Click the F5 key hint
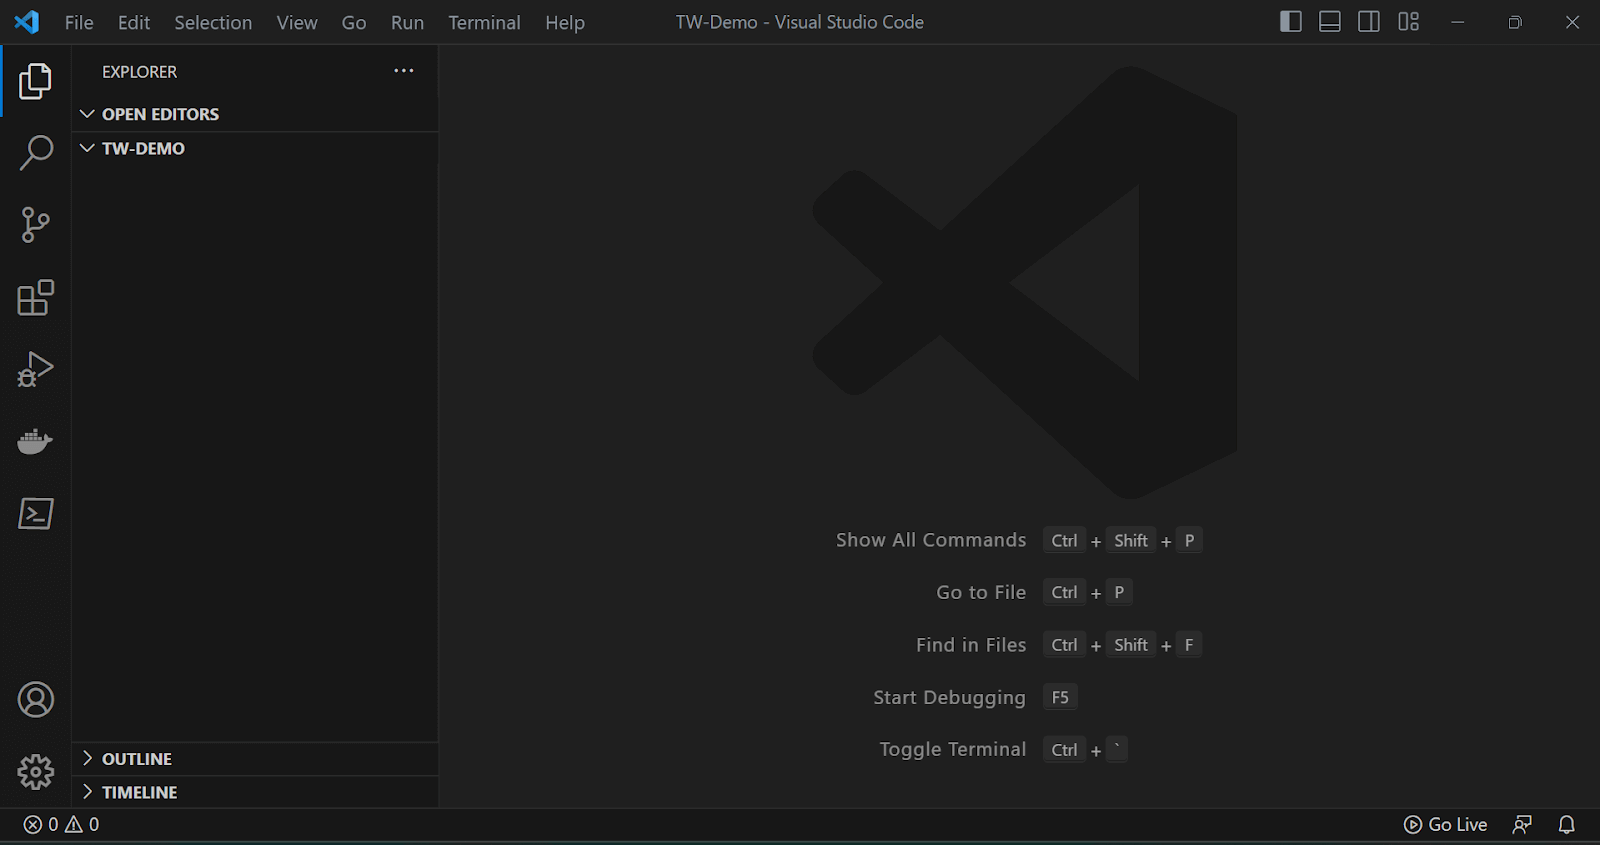Viewport: 1600px width, 845px height. pos(1060,697)
